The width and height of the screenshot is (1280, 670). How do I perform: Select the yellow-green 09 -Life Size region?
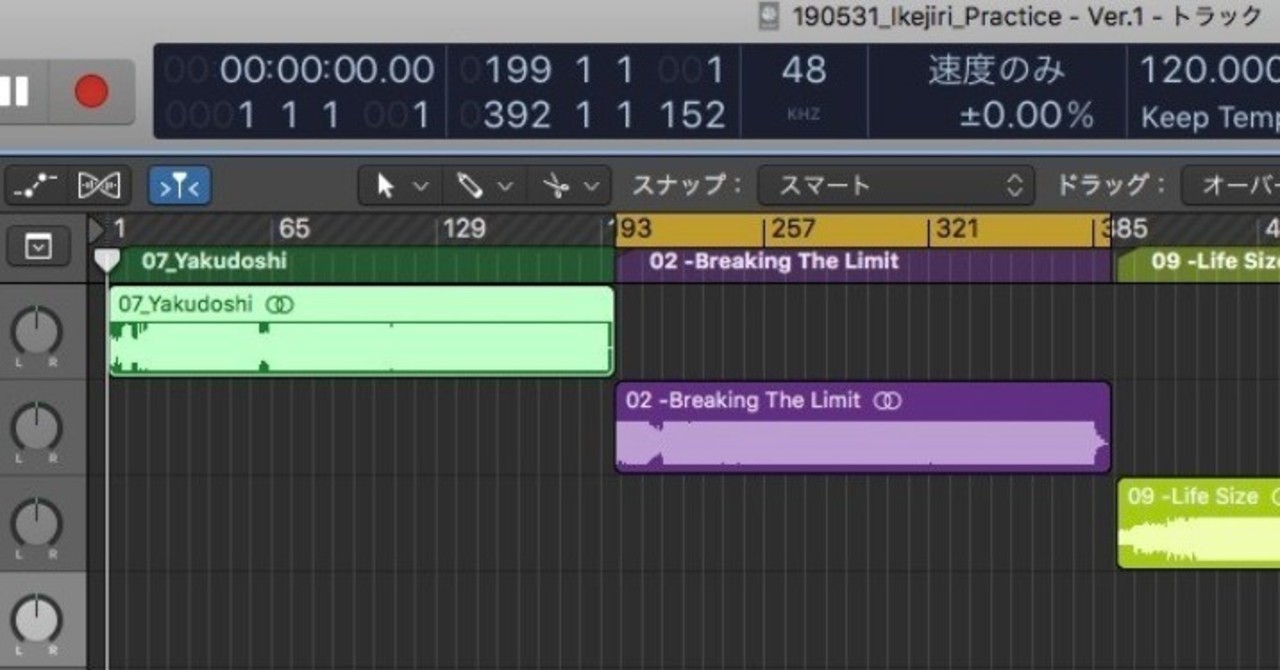pyautogui.click(x=1198, y=522)
